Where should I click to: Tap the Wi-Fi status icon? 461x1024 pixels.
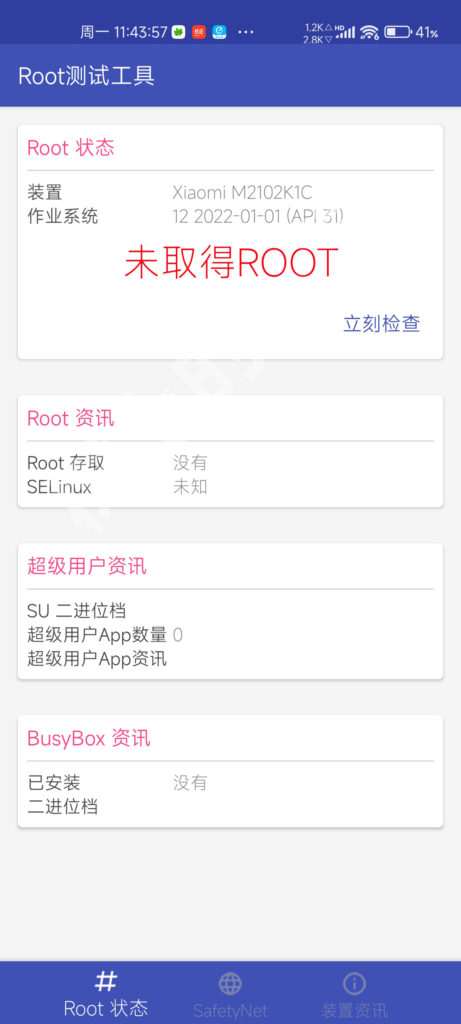click(369, 32)
